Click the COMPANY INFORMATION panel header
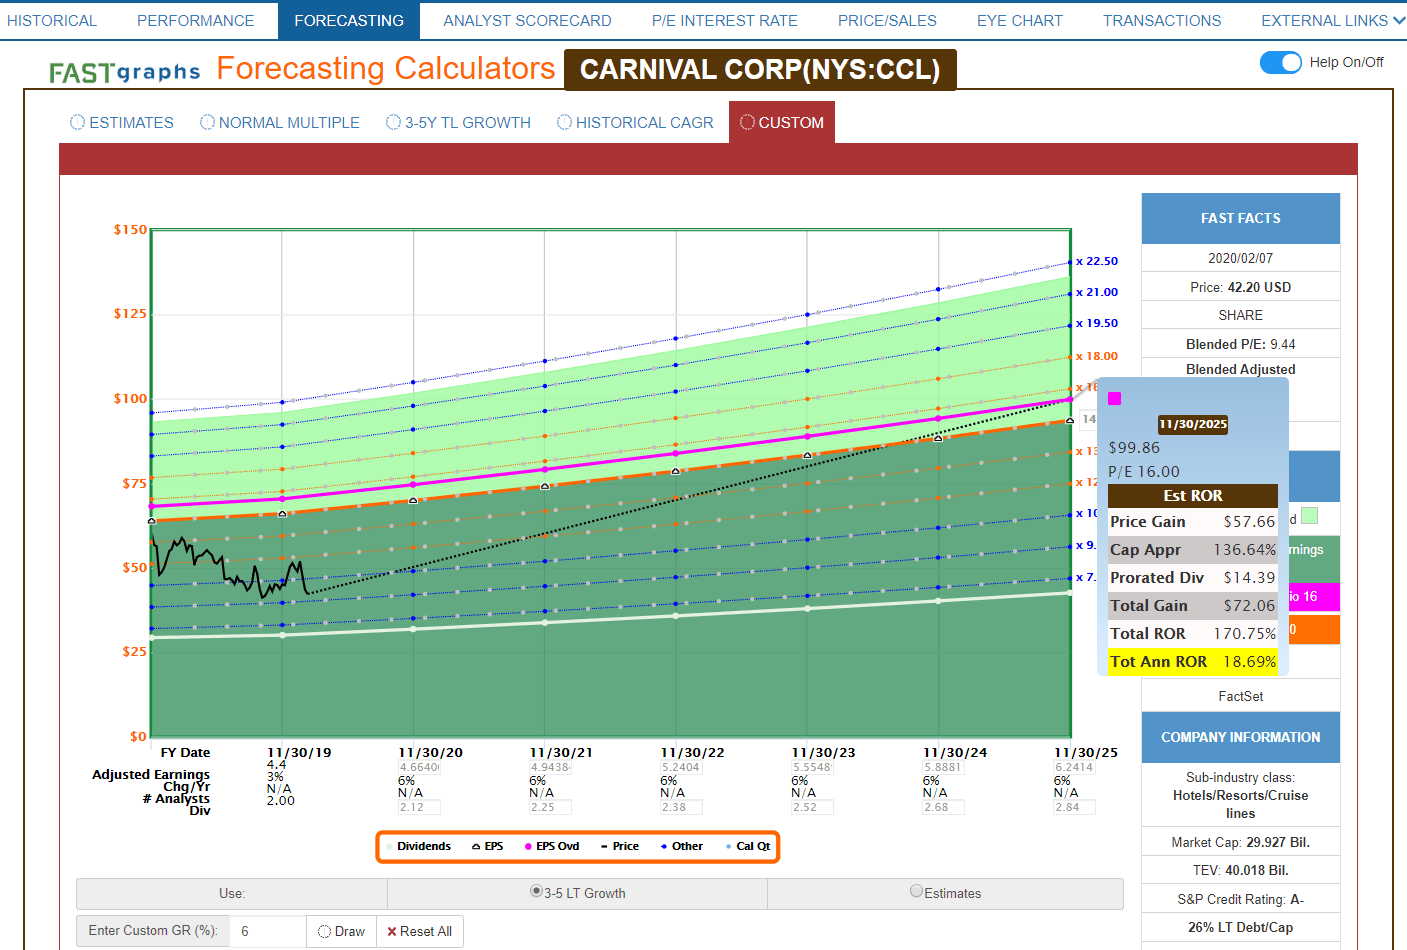 [1241, 737]
